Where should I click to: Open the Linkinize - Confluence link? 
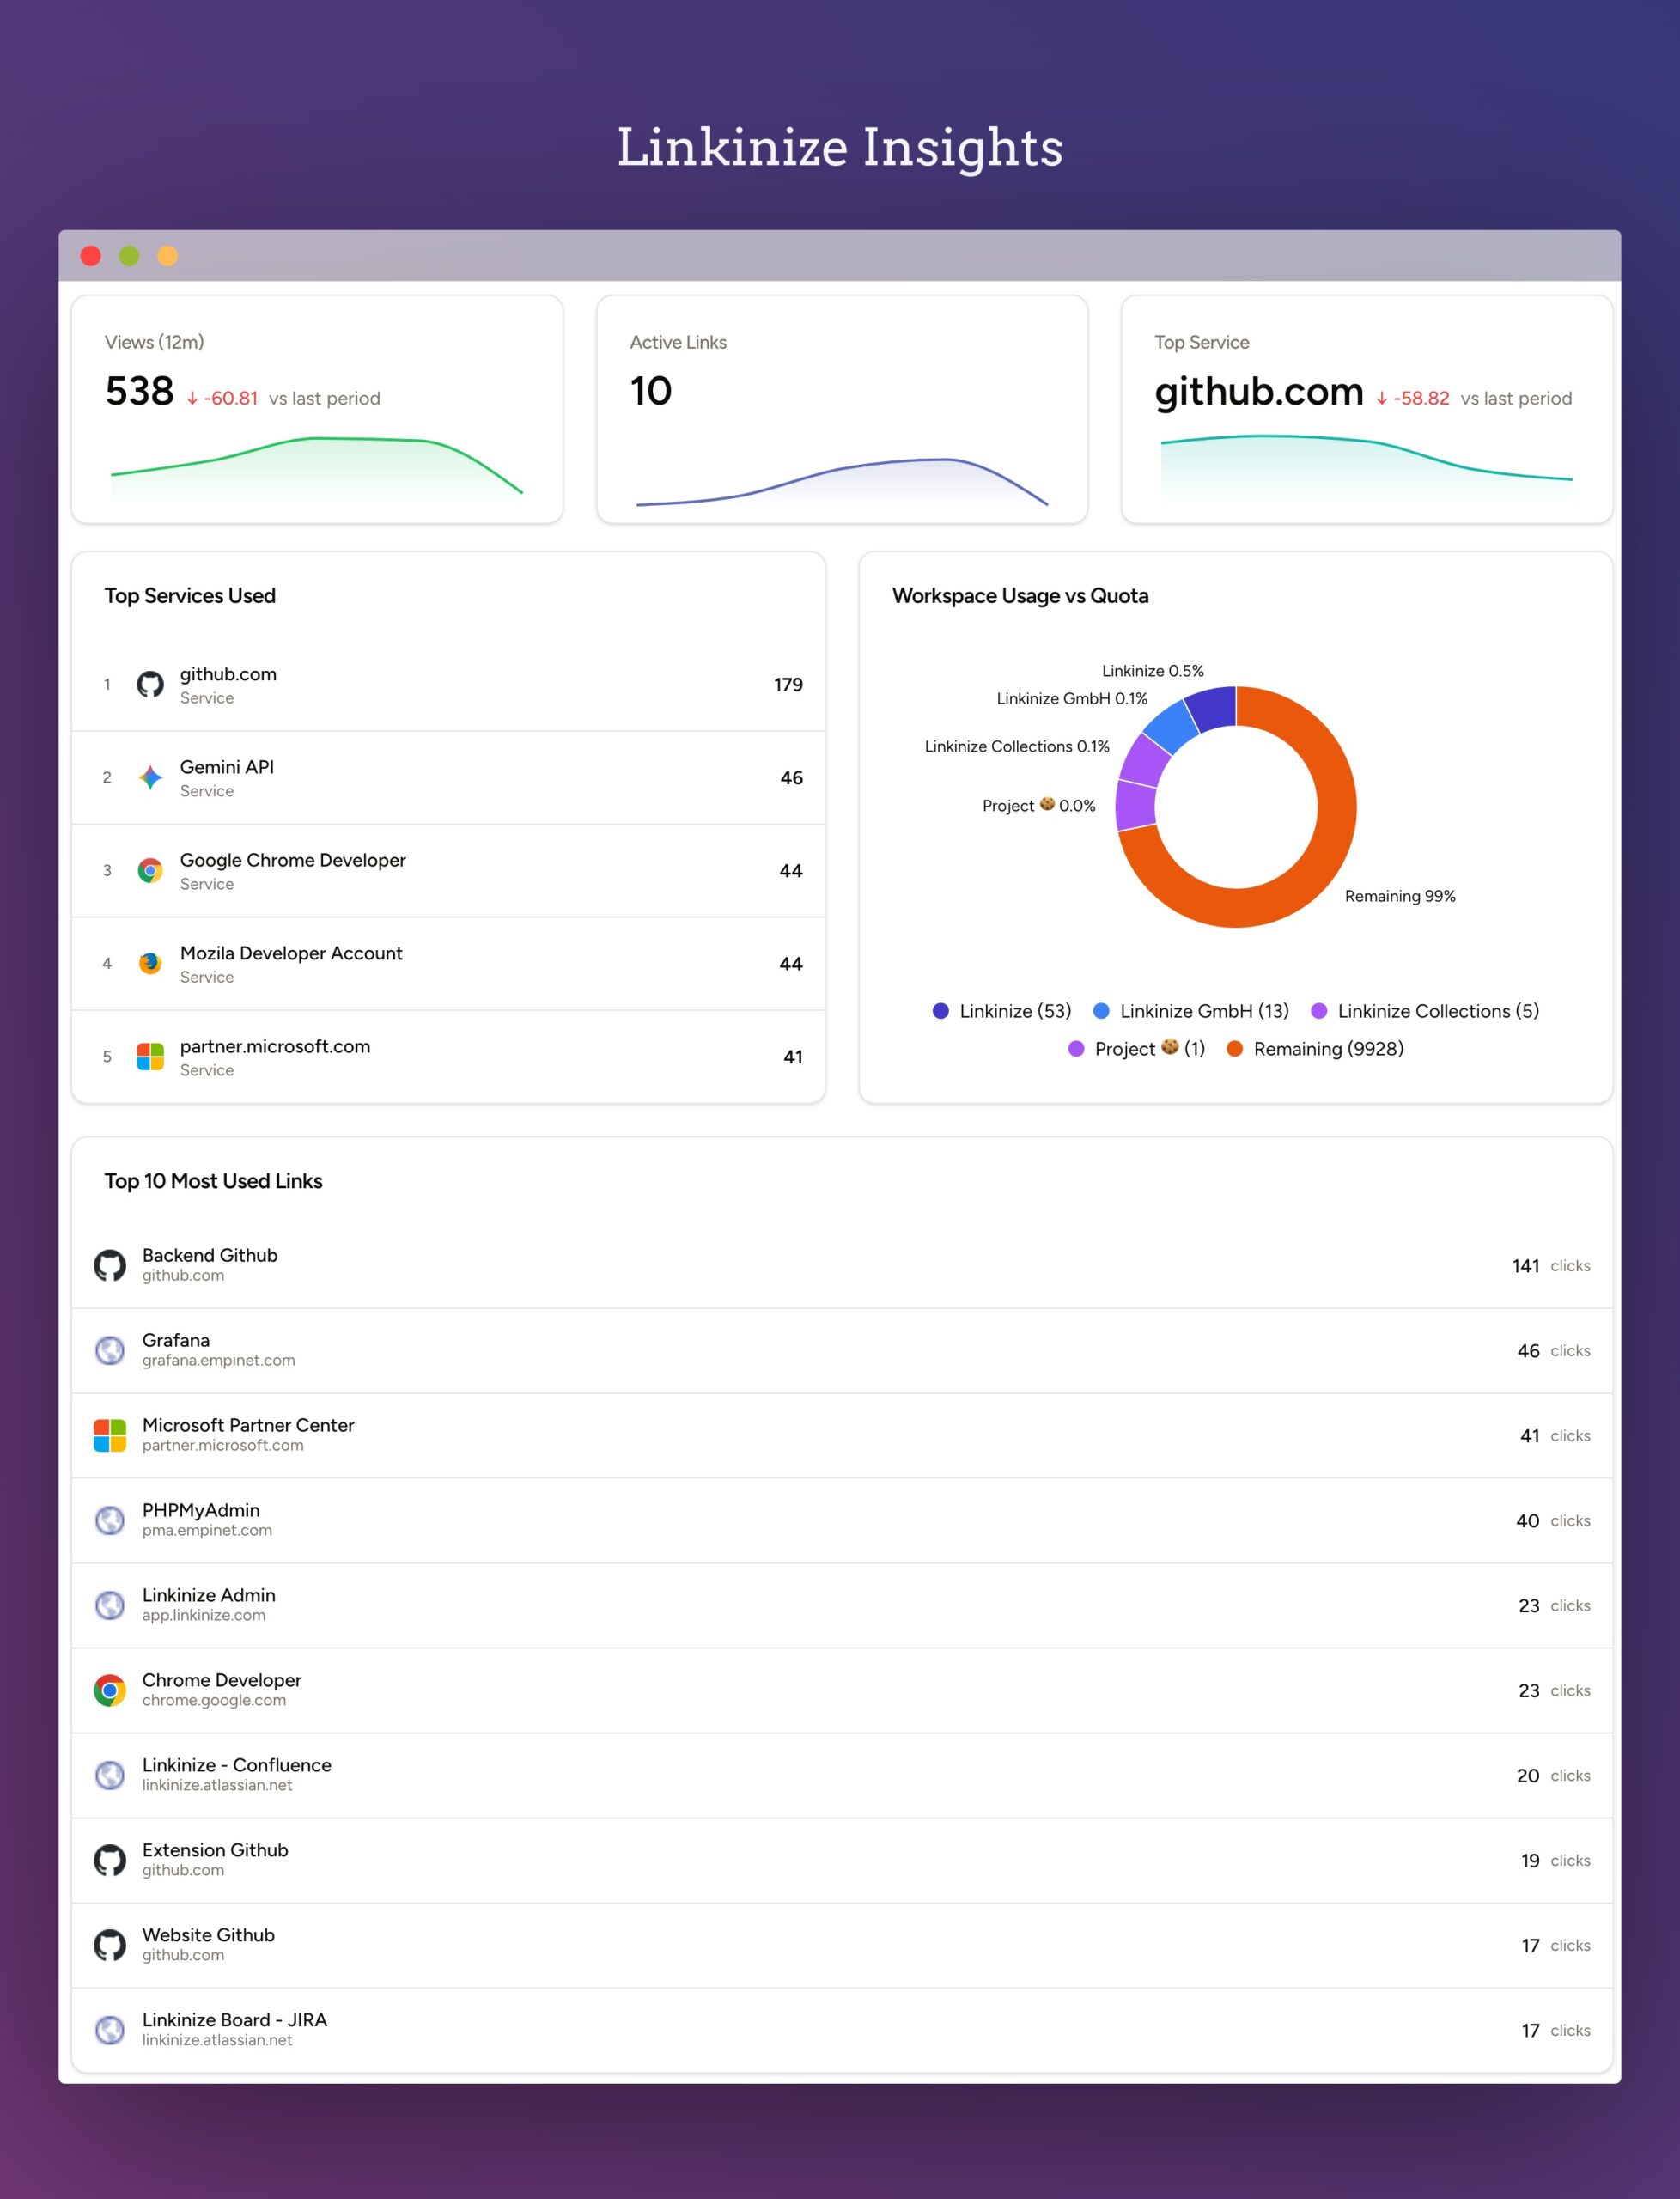tap(237, 1766)
